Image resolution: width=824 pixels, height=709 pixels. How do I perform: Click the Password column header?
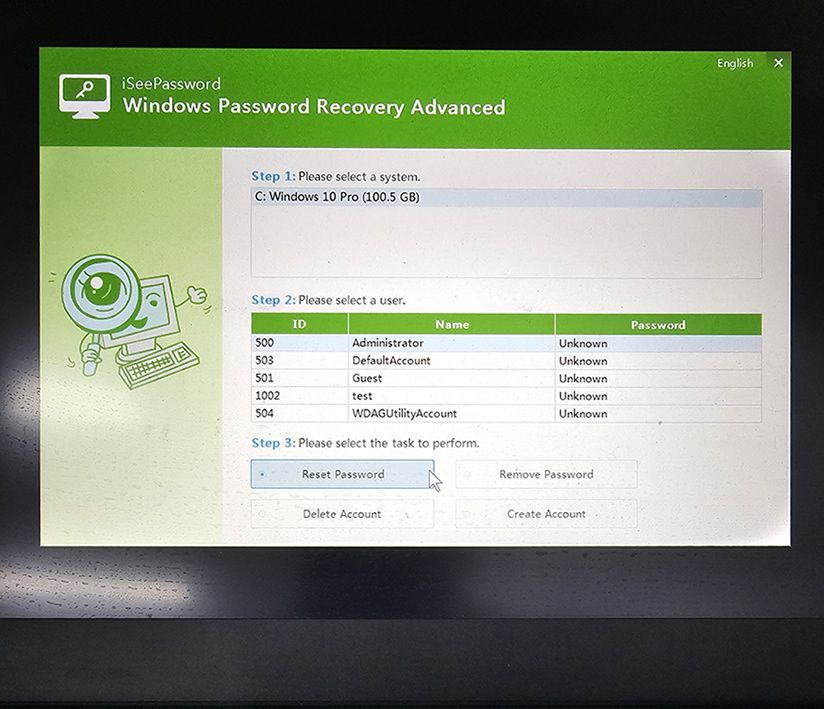[658, 325]
